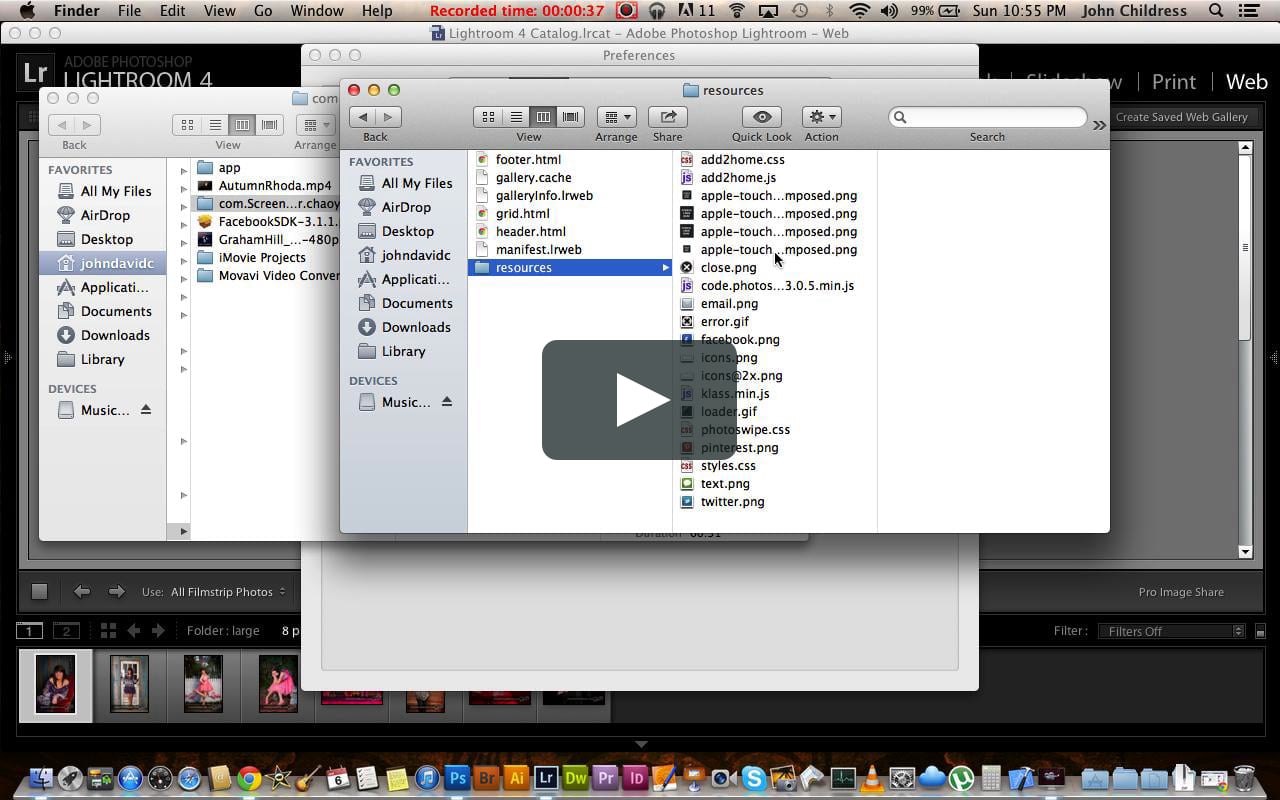The height and width of the screenshot is (800, 1280).
Task: Collapse Lightroom filmstrip panel arrow at bottom
Action: pyautogui.click(x=641, y=744)
